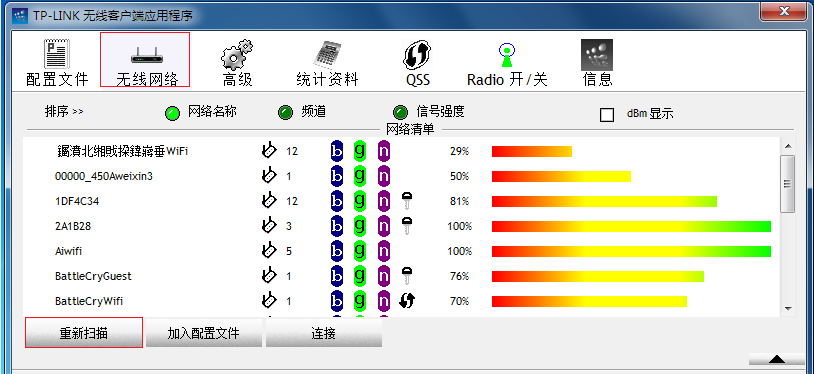Open the QSS tab
Screen dimensions: 814x374
click(x=418, y=62)
